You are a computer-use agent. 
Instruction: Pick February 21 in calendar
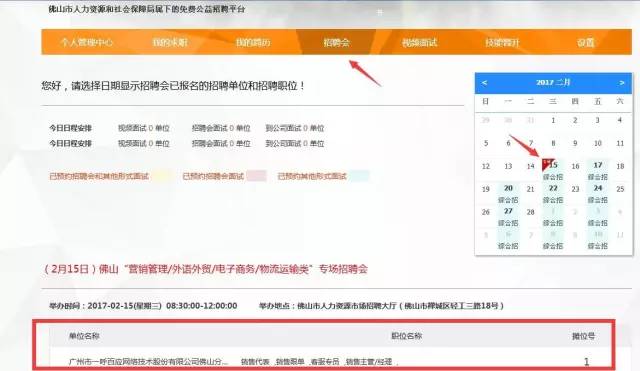(x=530, y=189)
